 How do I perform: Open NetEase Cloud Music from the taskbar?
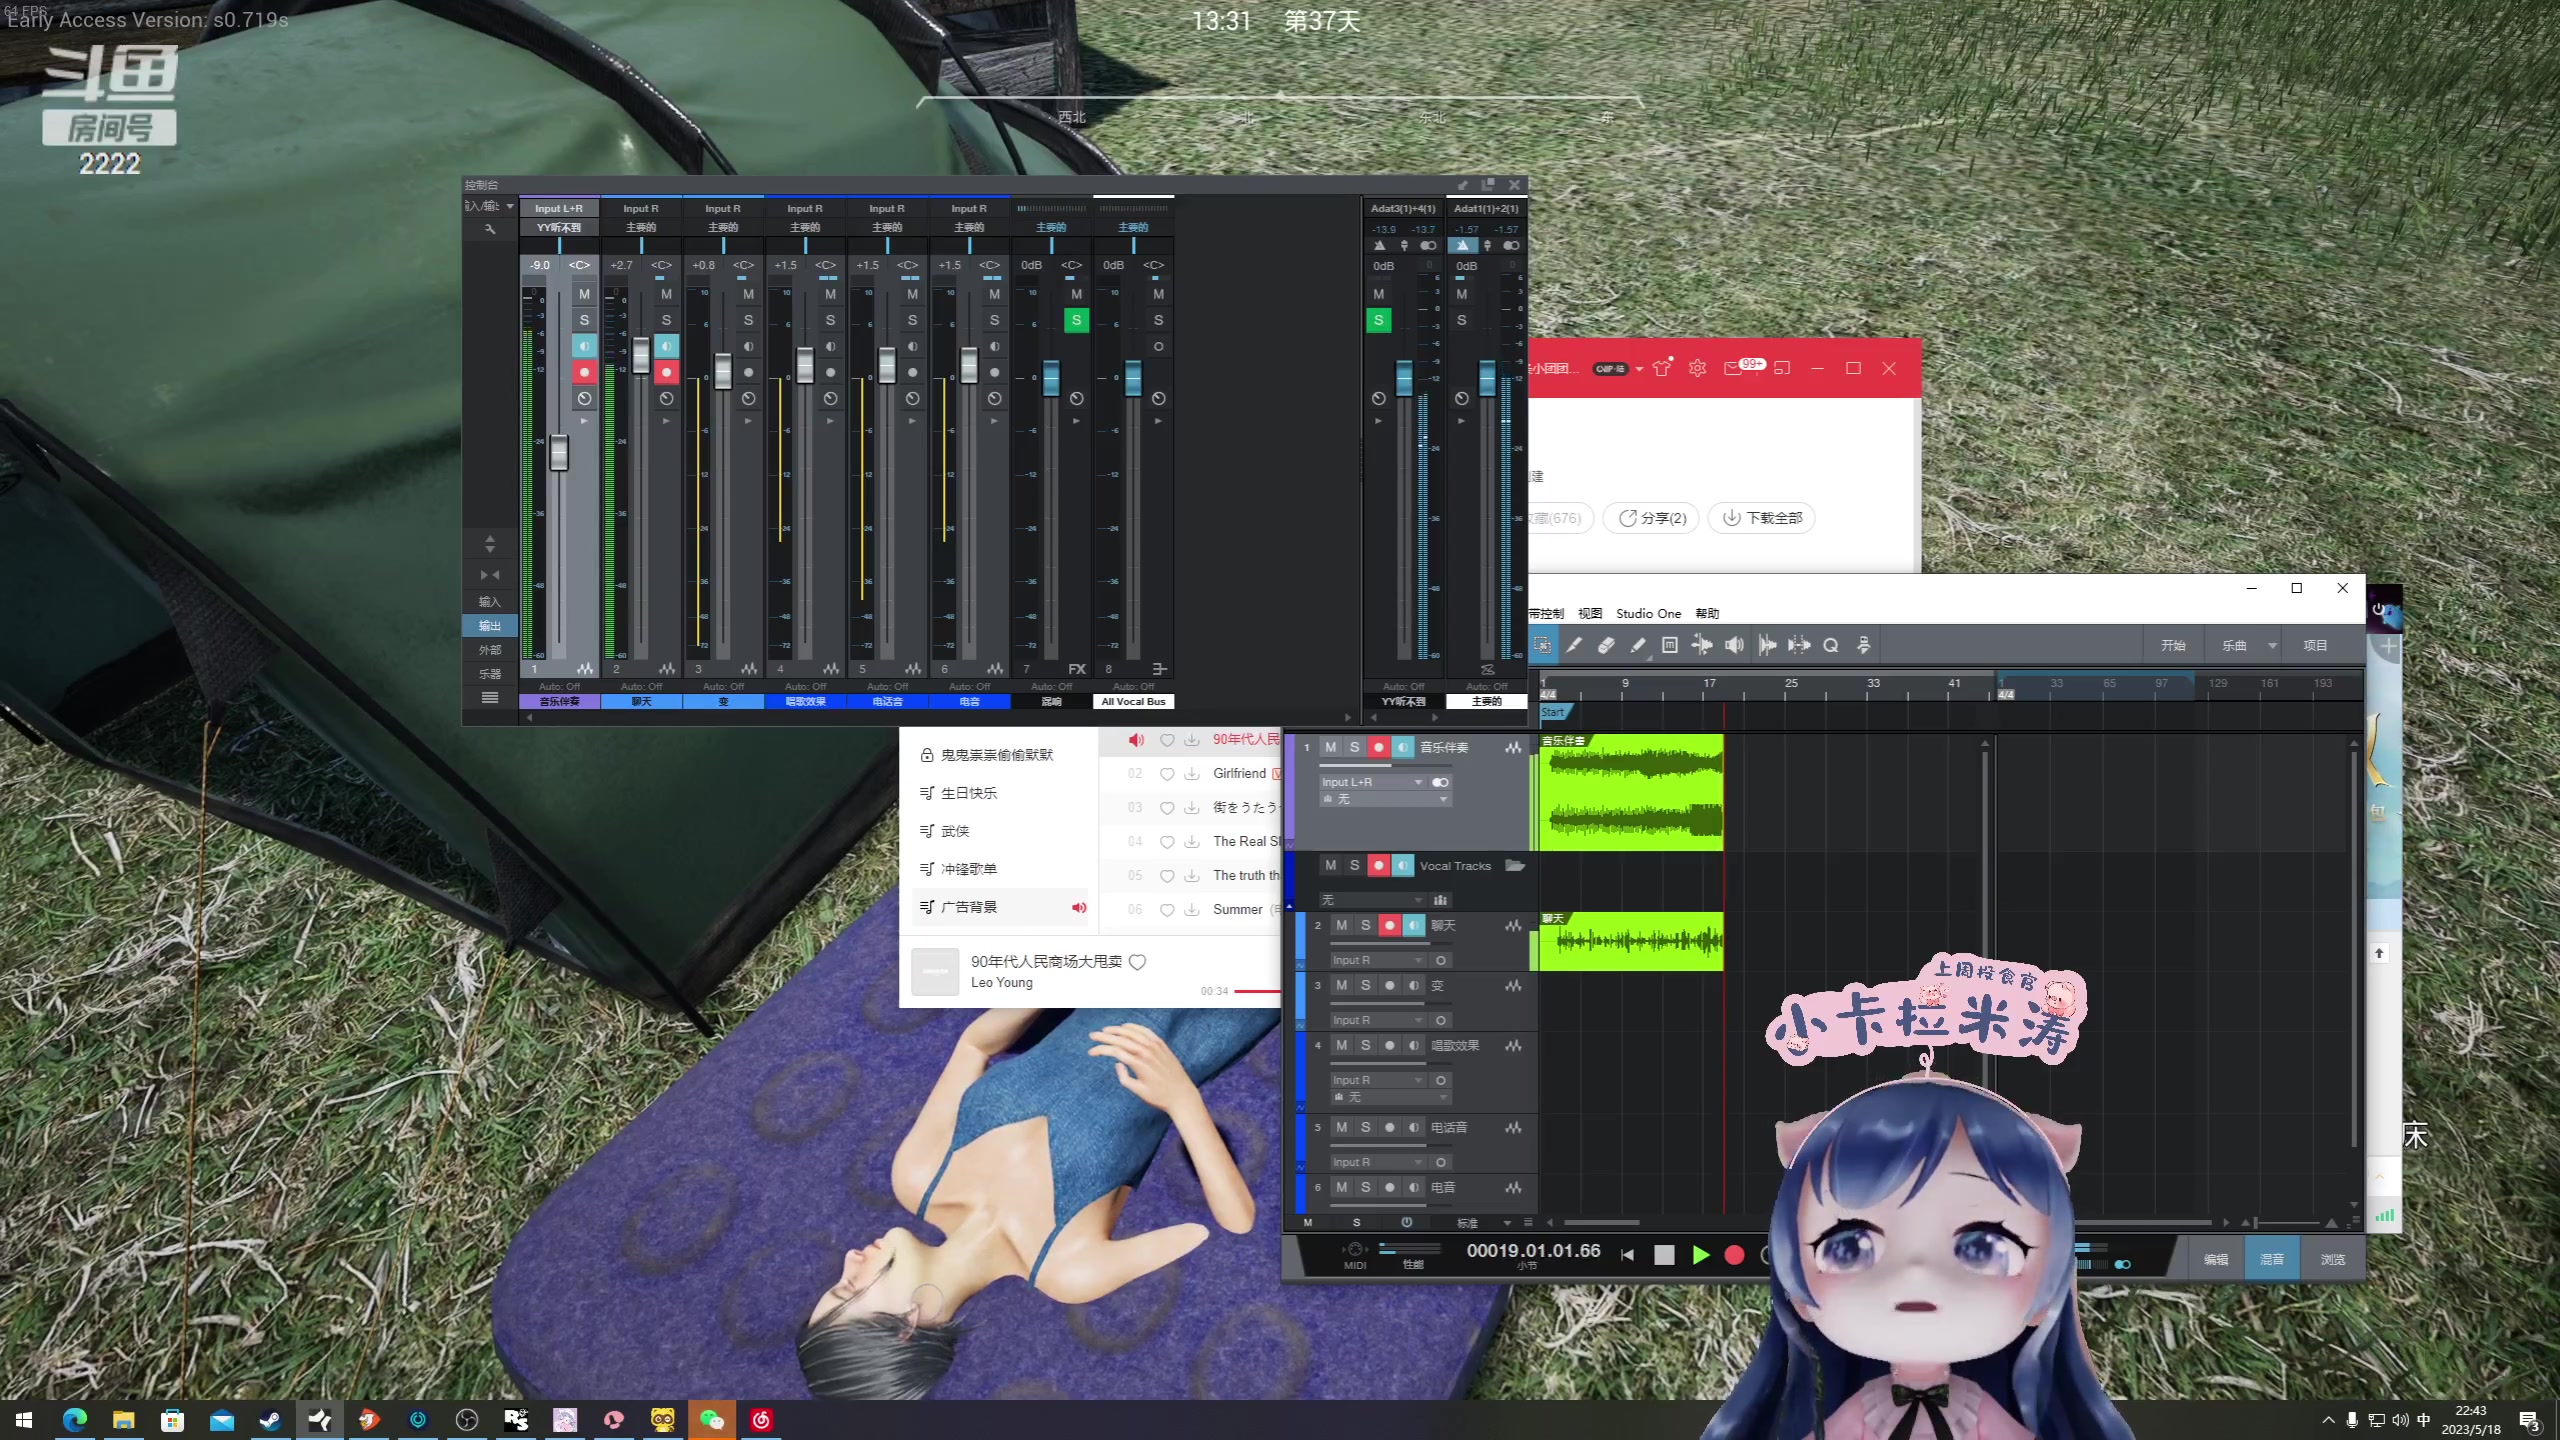(x=760, y=1420)
